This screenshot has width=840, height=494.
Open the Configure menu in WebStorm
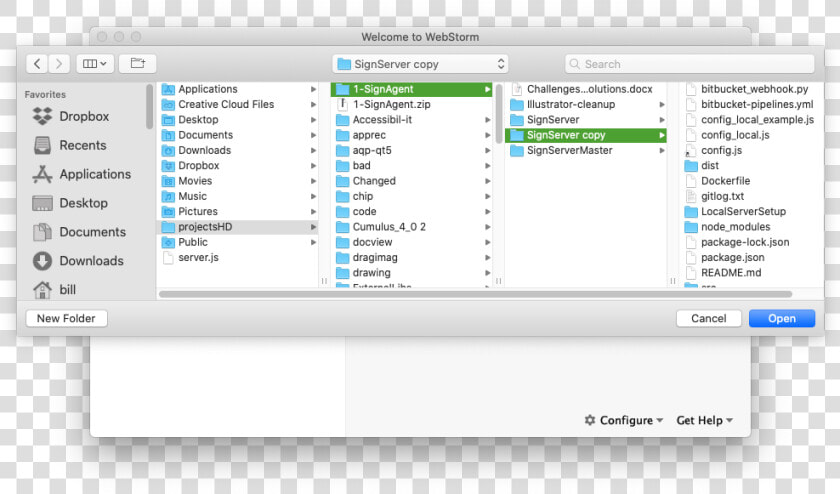pyautogui.click(x=624, y=421)
